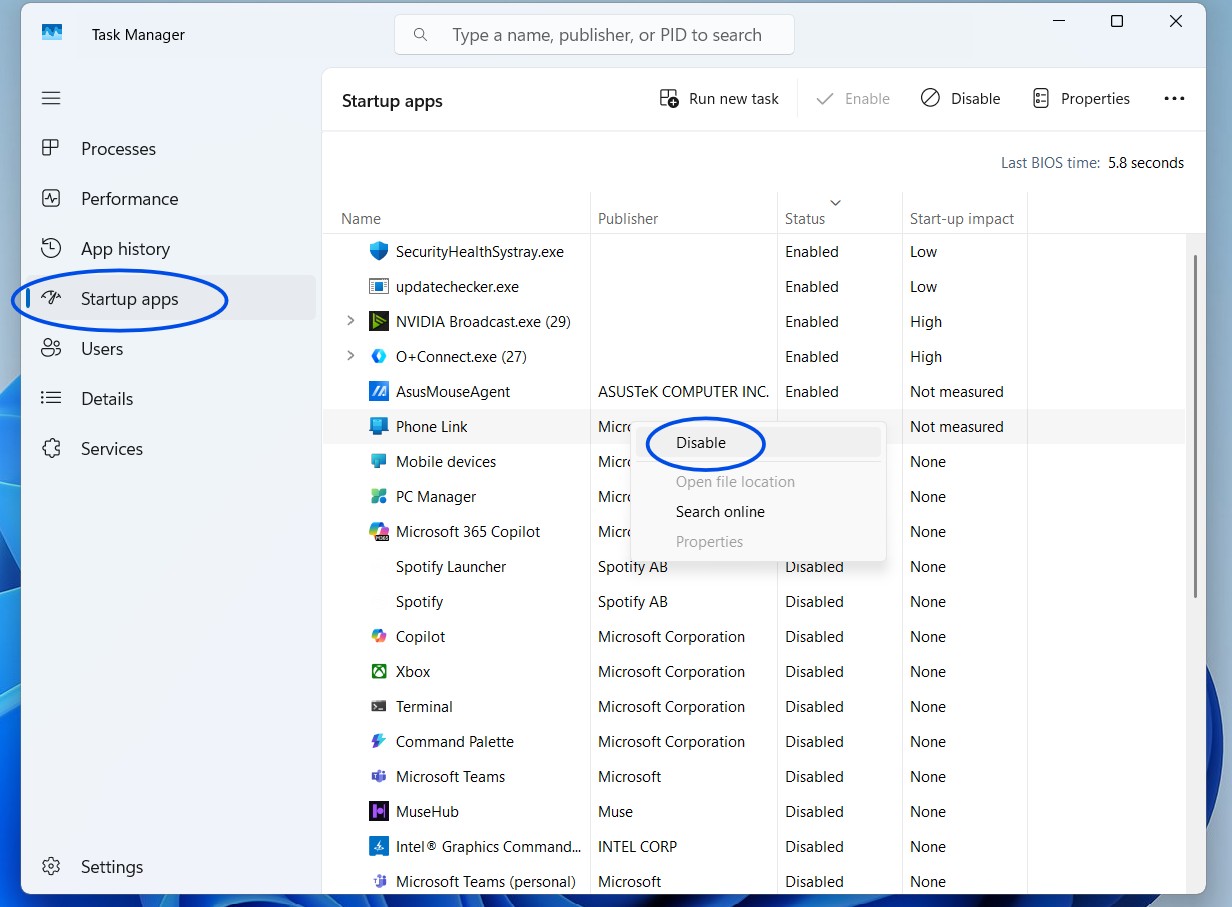1232x907 pixels.
Task: Click the more options ellipsis button
Action: (x=1174, y=99)
